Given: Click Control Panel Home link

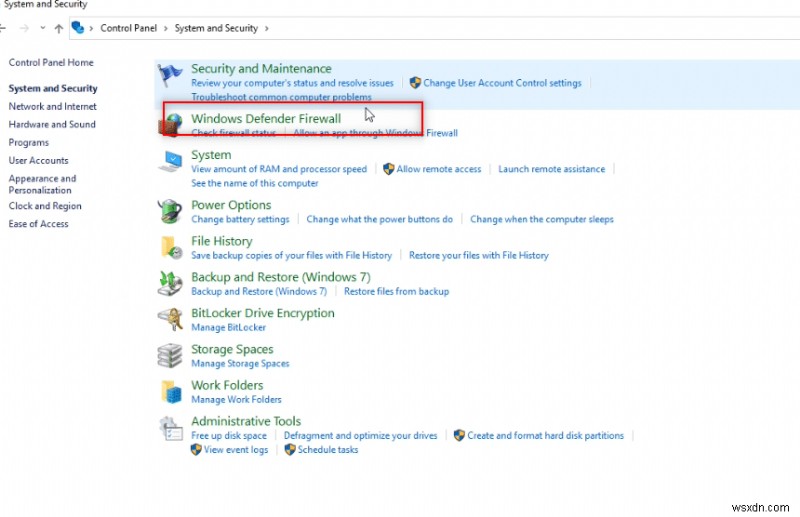Looking at the screenshot, I should (51, 62).
